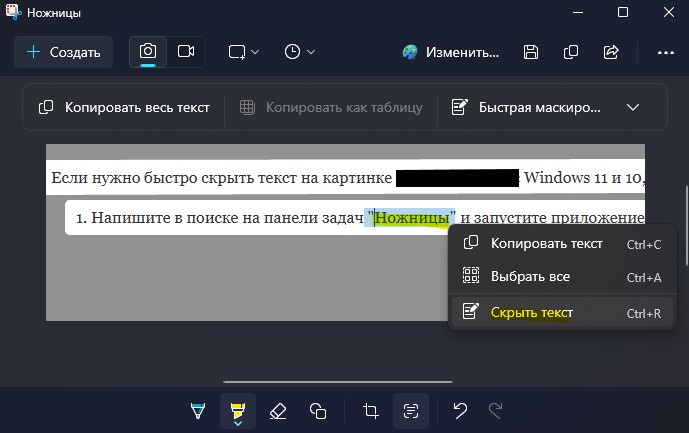Select the eraser tool
This screenshot has height=433, width=689.
tap(278, 411)
